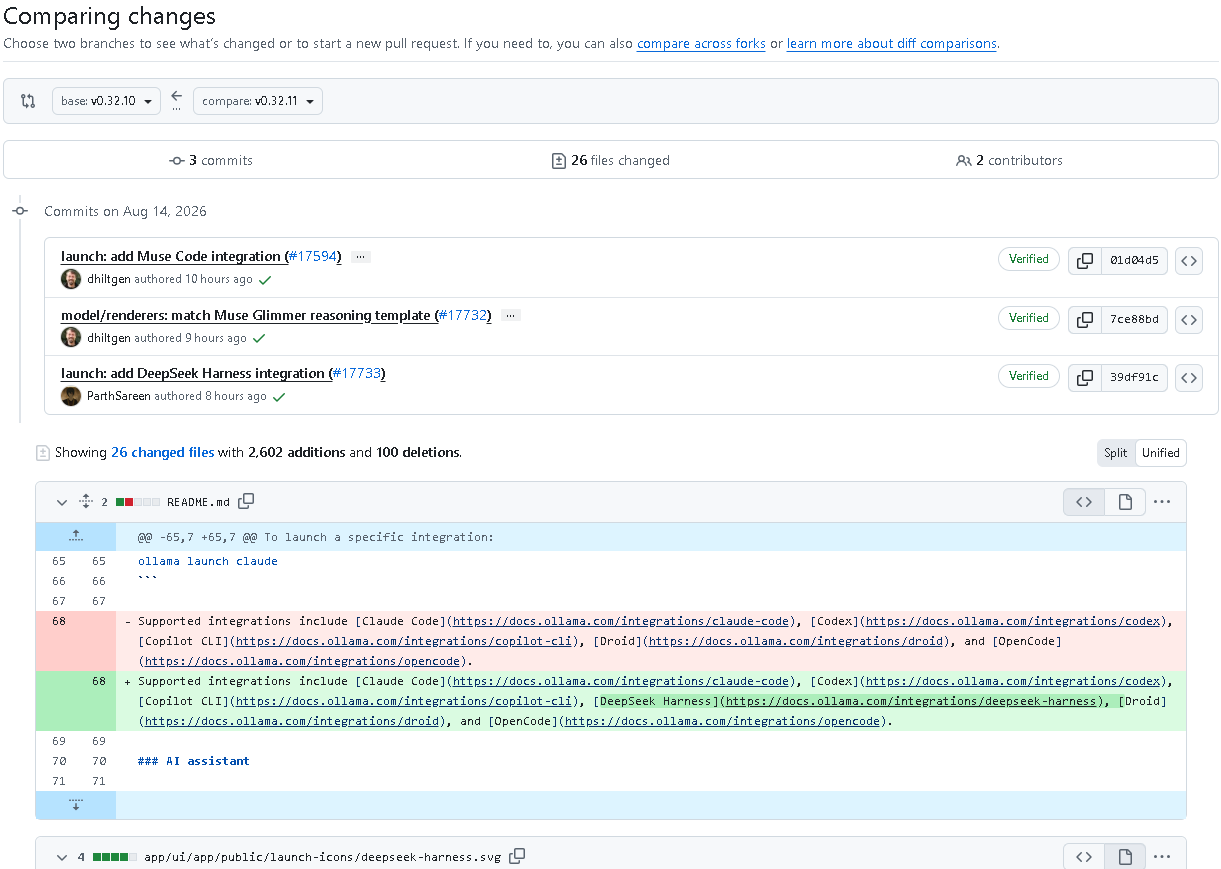The width and height of the screenshot is (1221, 869).
Task: Open commit 'model/renderers: match Muse Glimmer reasoning template'
Action: pyautogui.click(x=246, y=315)
